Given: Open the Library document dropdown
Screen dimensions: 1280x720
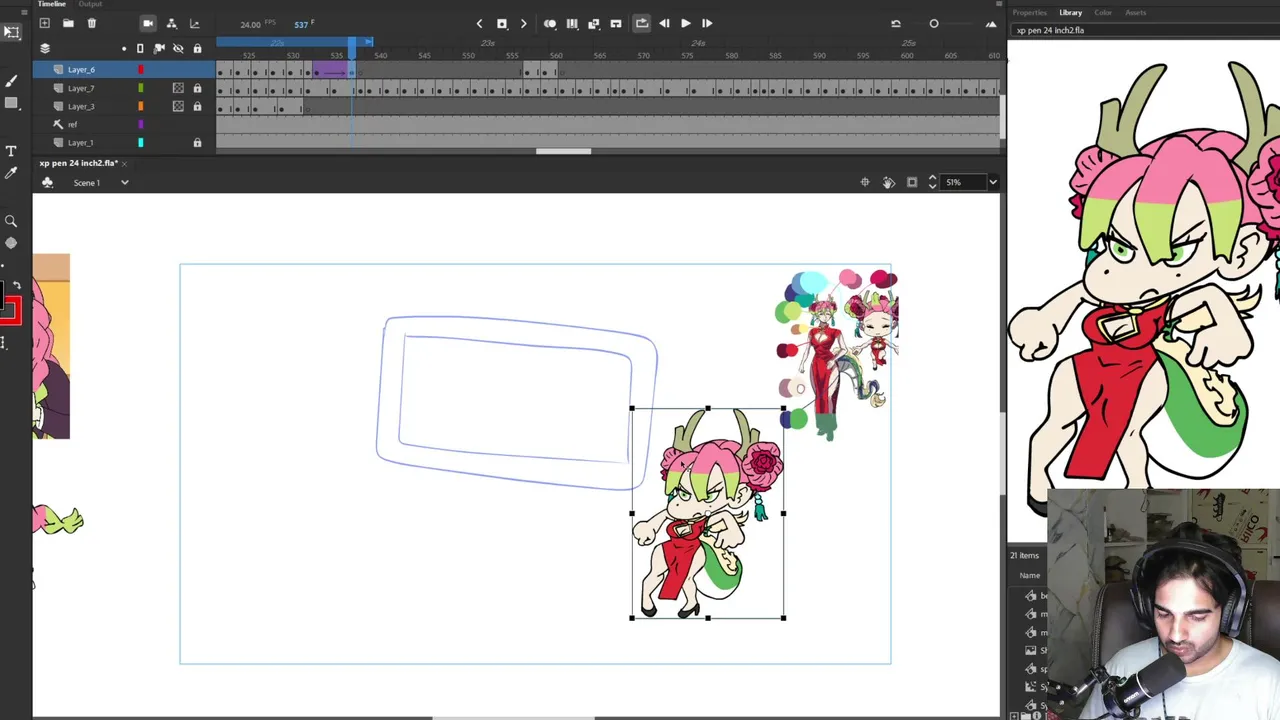Looking at the screenshot, I should pyautogui.click(x=1145, y=30).
